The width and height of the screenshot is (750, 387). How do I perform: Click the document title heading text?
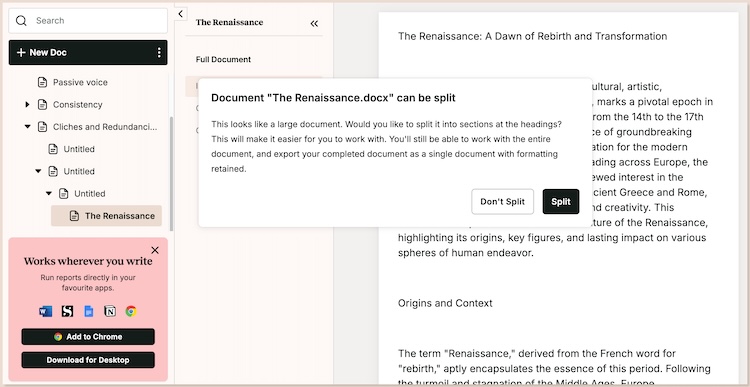click(x=532, y=36)
